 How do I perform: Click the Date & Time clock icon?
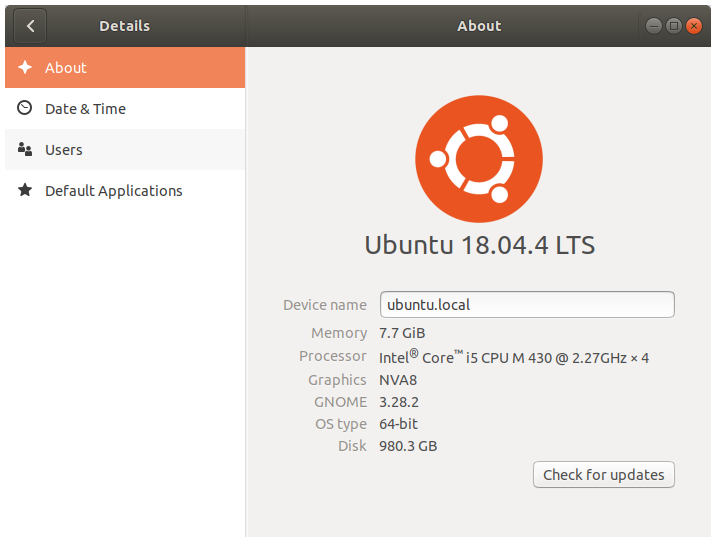click(x=25, y=108)
